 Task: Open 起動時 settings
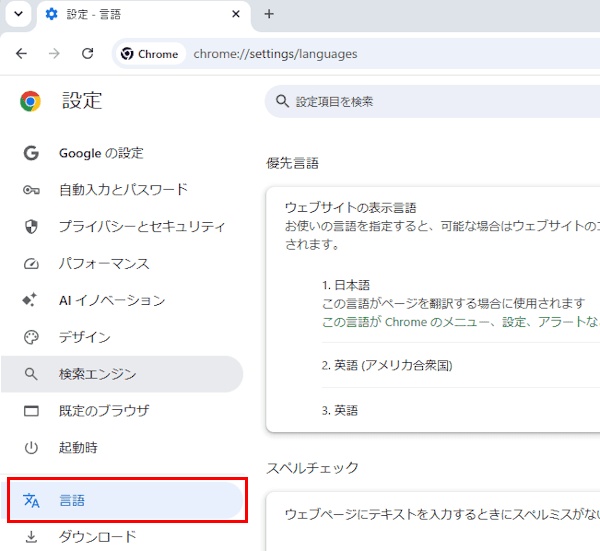point(122,447)
